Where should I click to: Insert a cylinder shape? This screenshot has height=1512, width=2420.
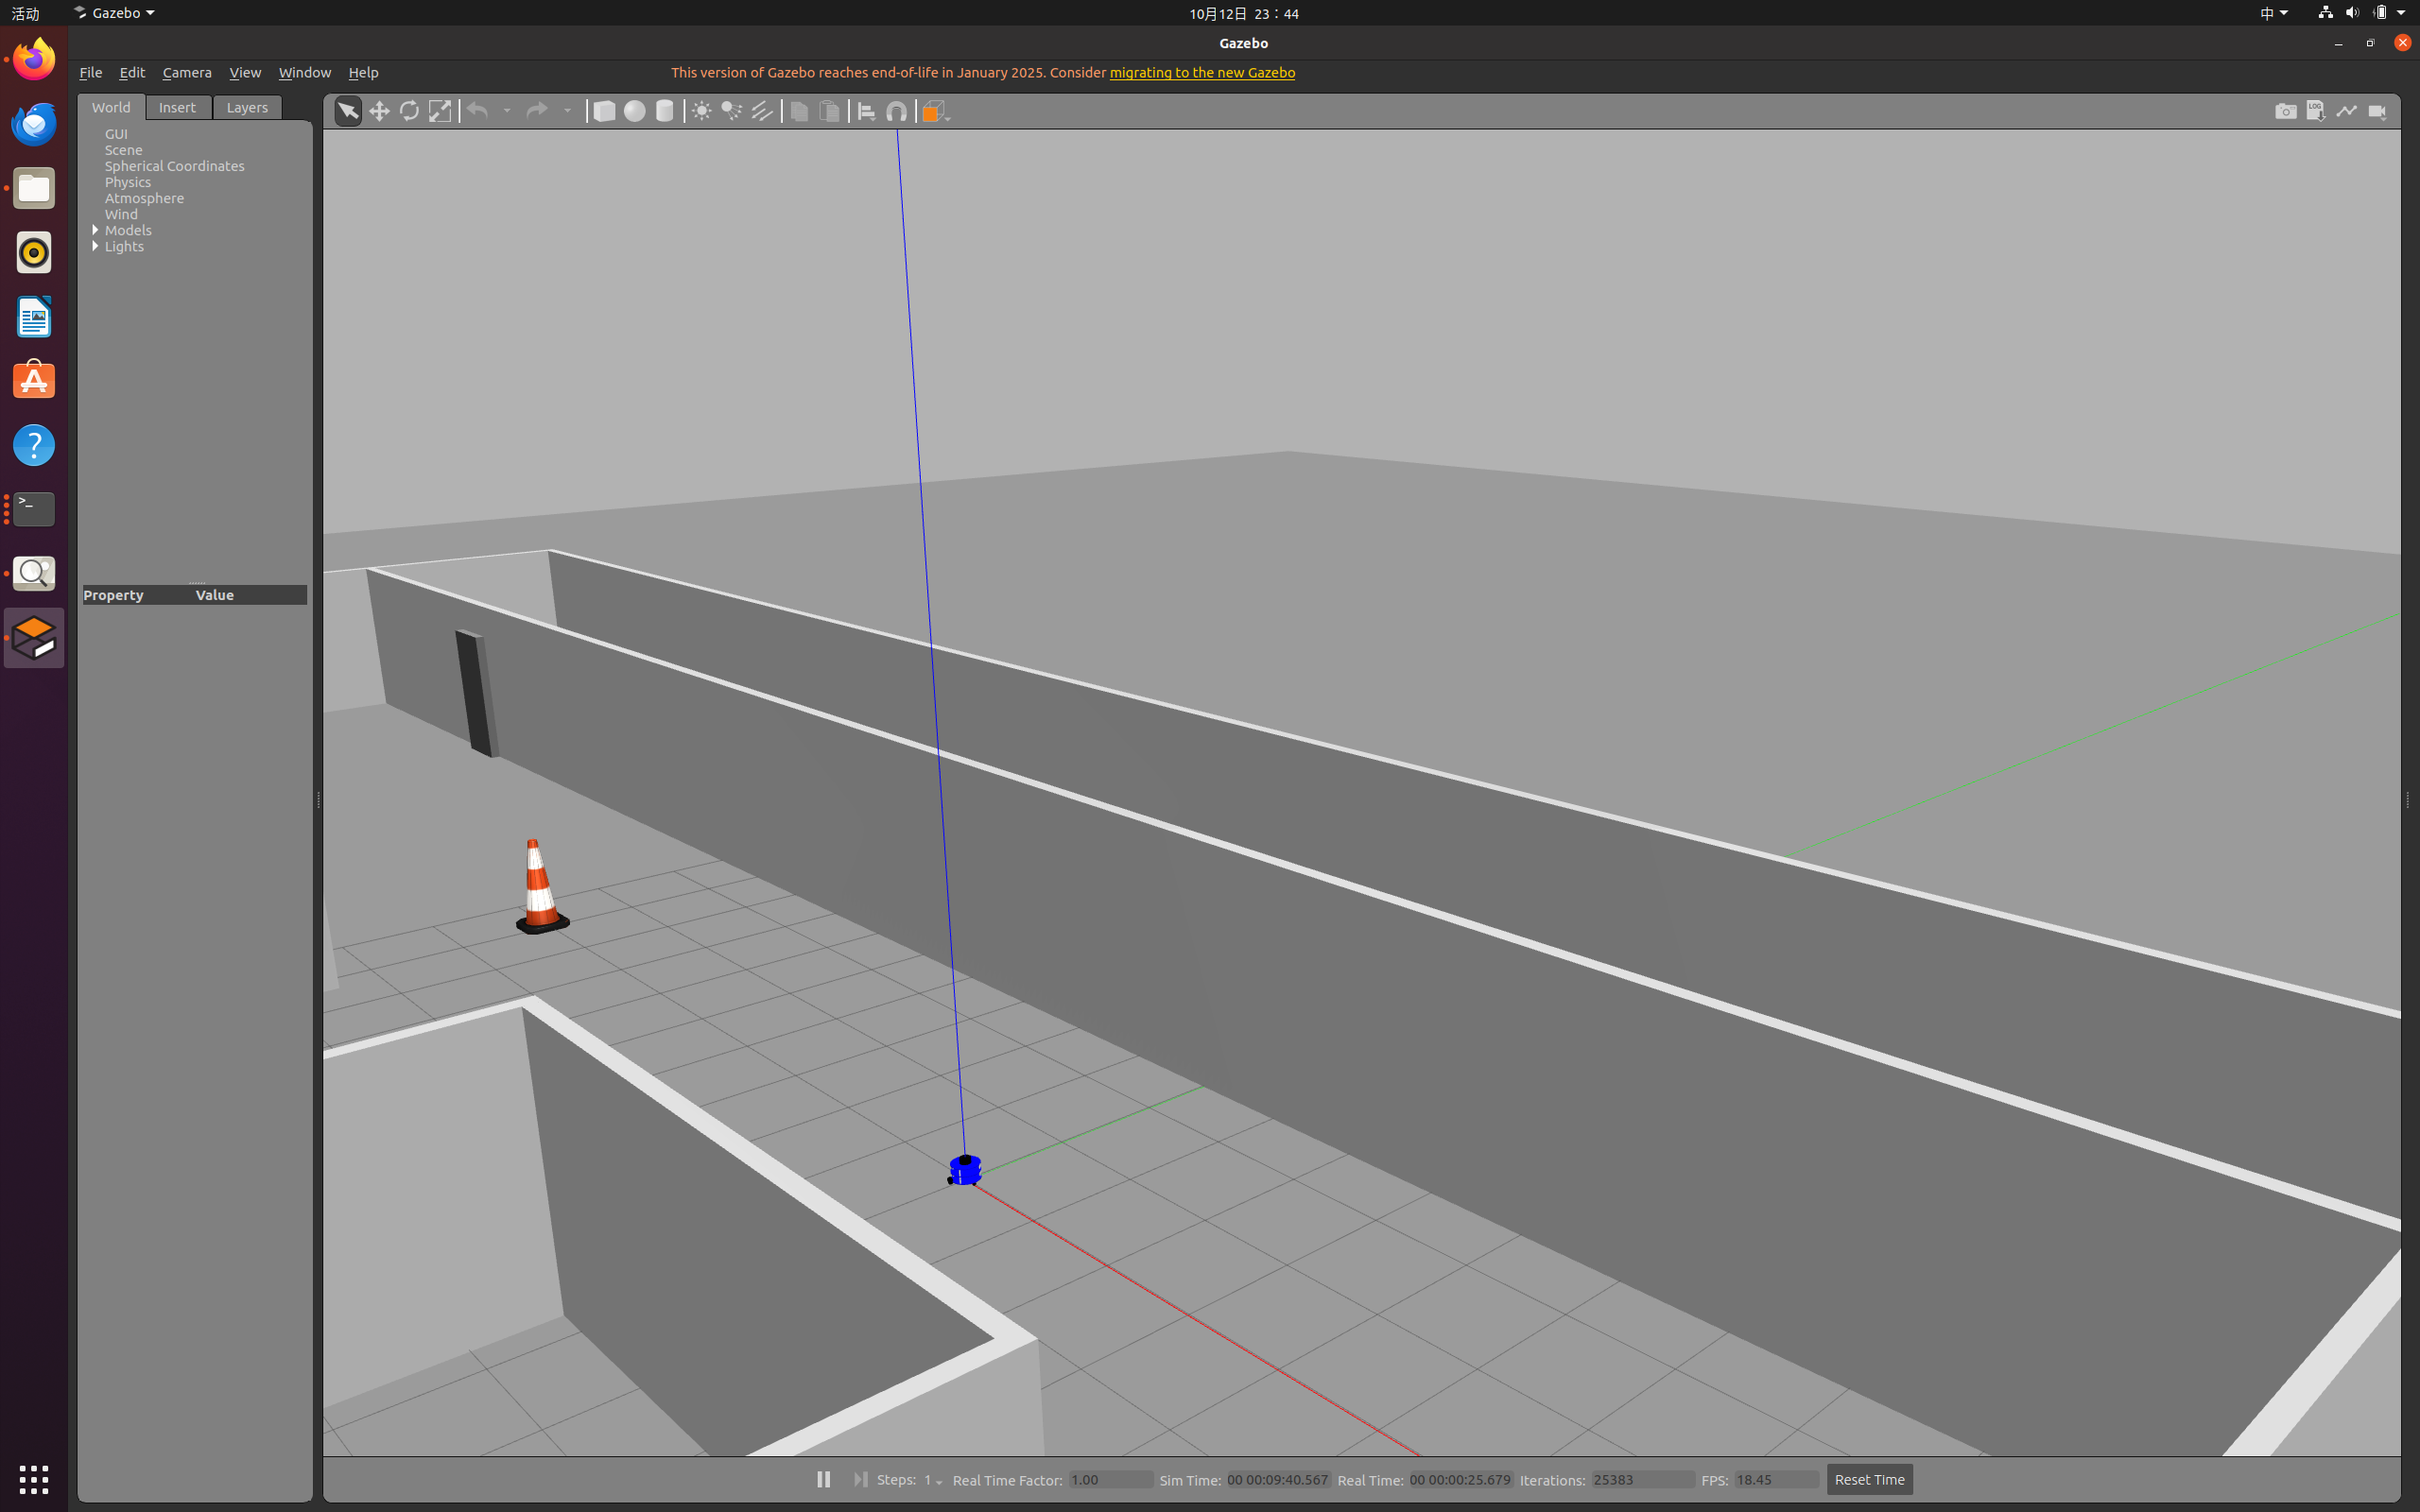[x=665, y=111]
